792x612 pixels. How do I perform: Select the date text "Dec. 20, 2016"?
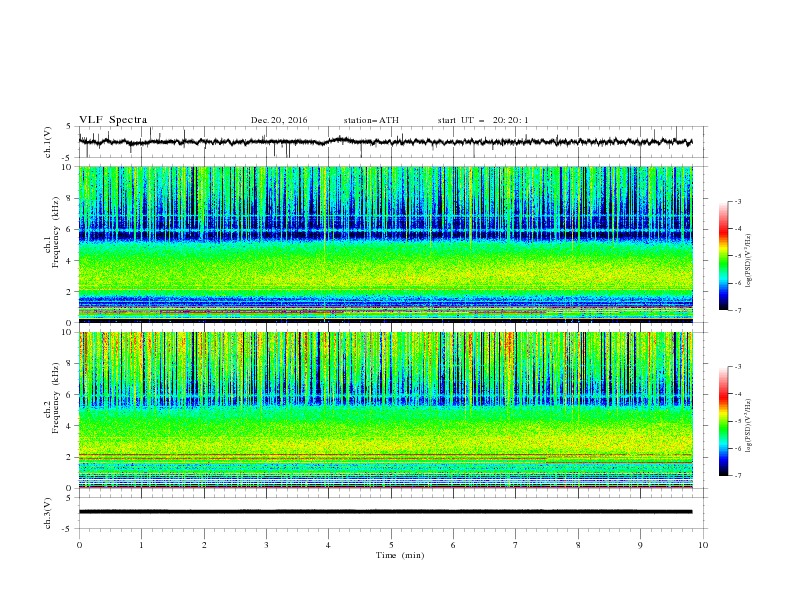[x=279, y=120]
